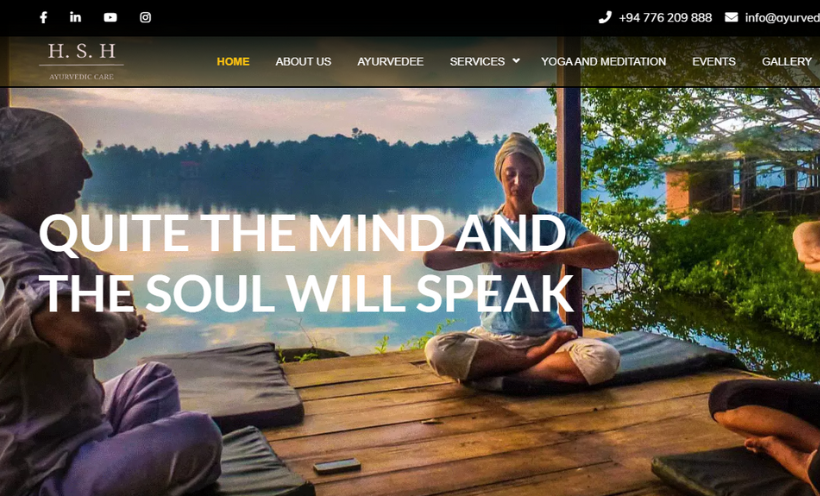
Task: Click the info@ayurved email address
Action: tap(782, 18)
